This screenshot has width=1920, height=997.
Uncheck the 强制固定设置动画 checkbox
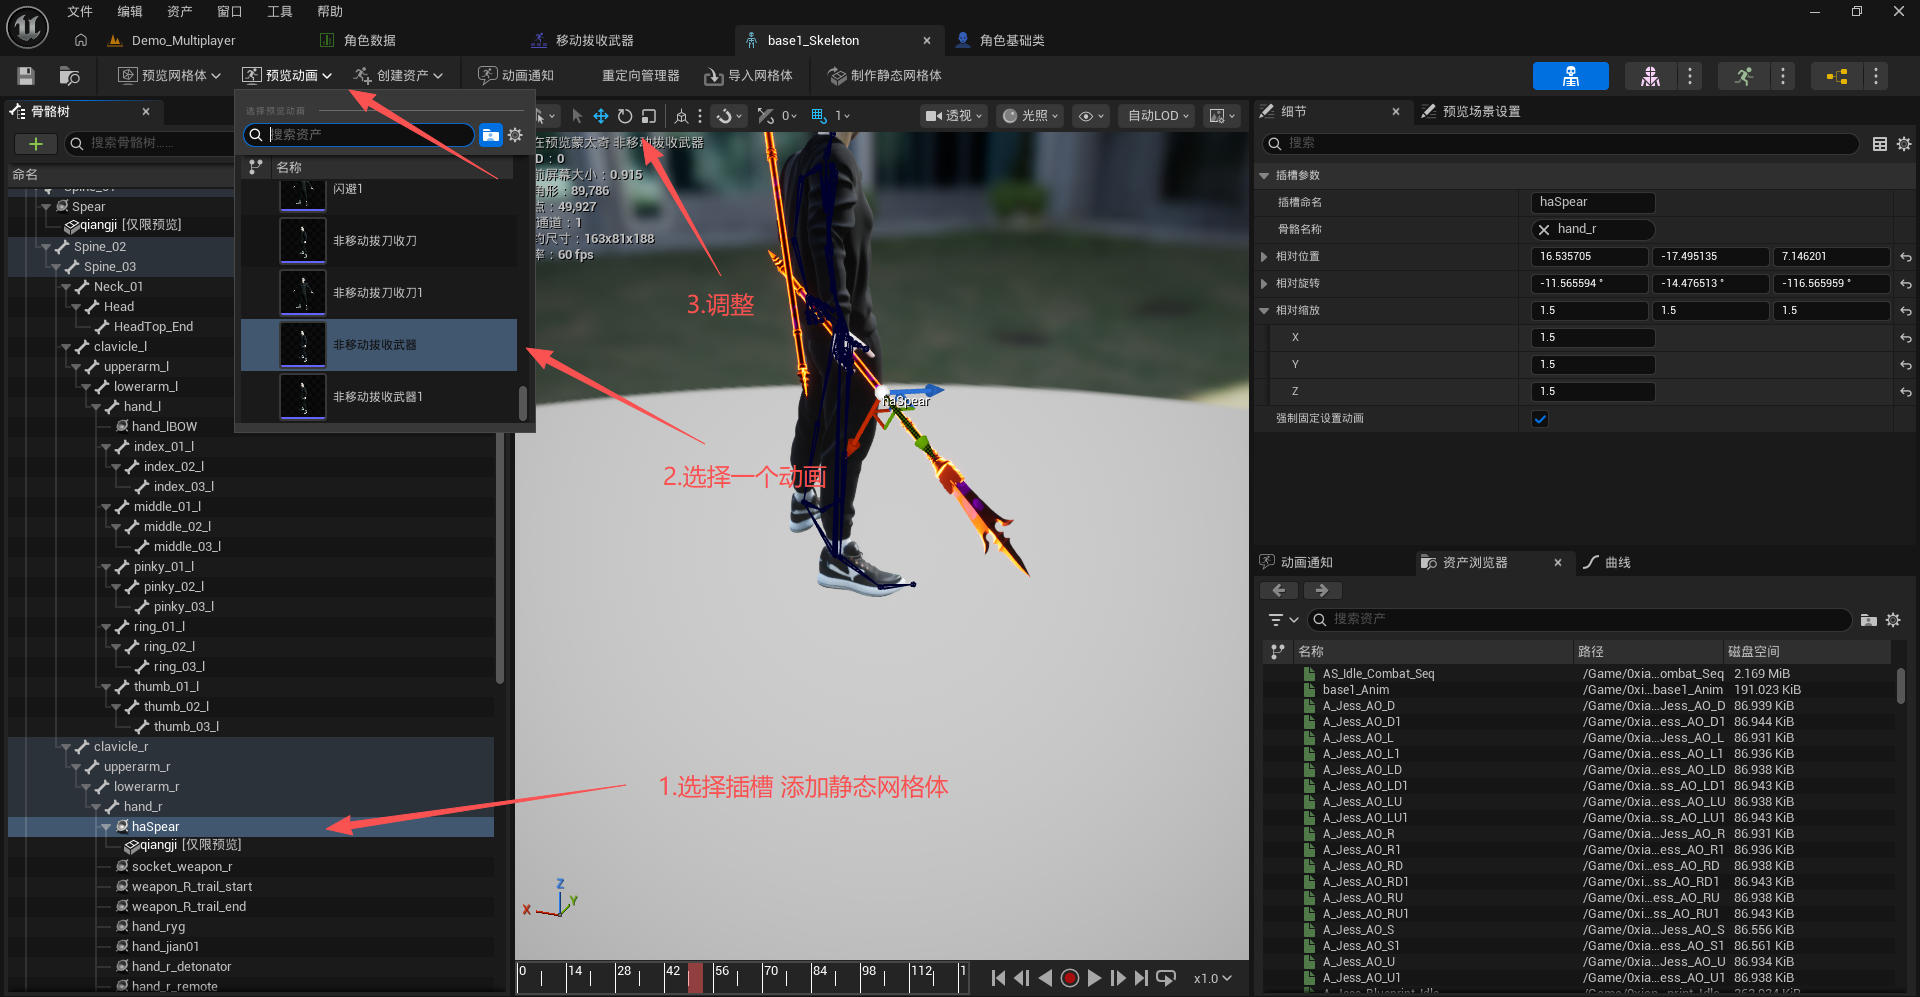point(1540,419)
